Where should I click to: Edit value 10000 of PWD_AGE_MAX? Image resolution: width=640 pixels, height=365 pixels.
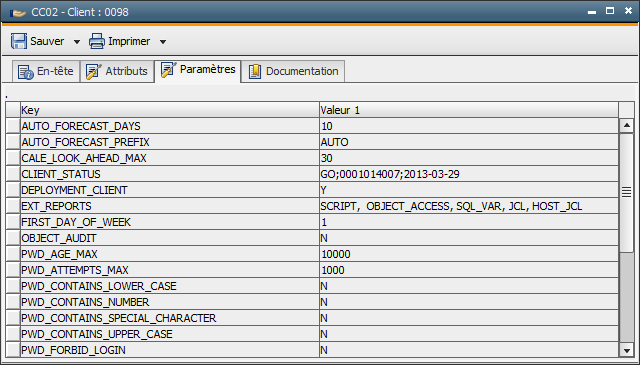[x=469, y=254]
